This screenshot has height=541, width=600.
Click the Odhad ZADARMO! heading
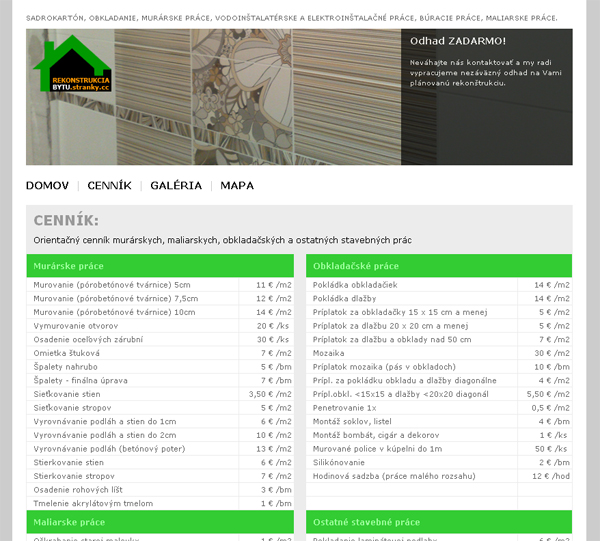(458, 41)
